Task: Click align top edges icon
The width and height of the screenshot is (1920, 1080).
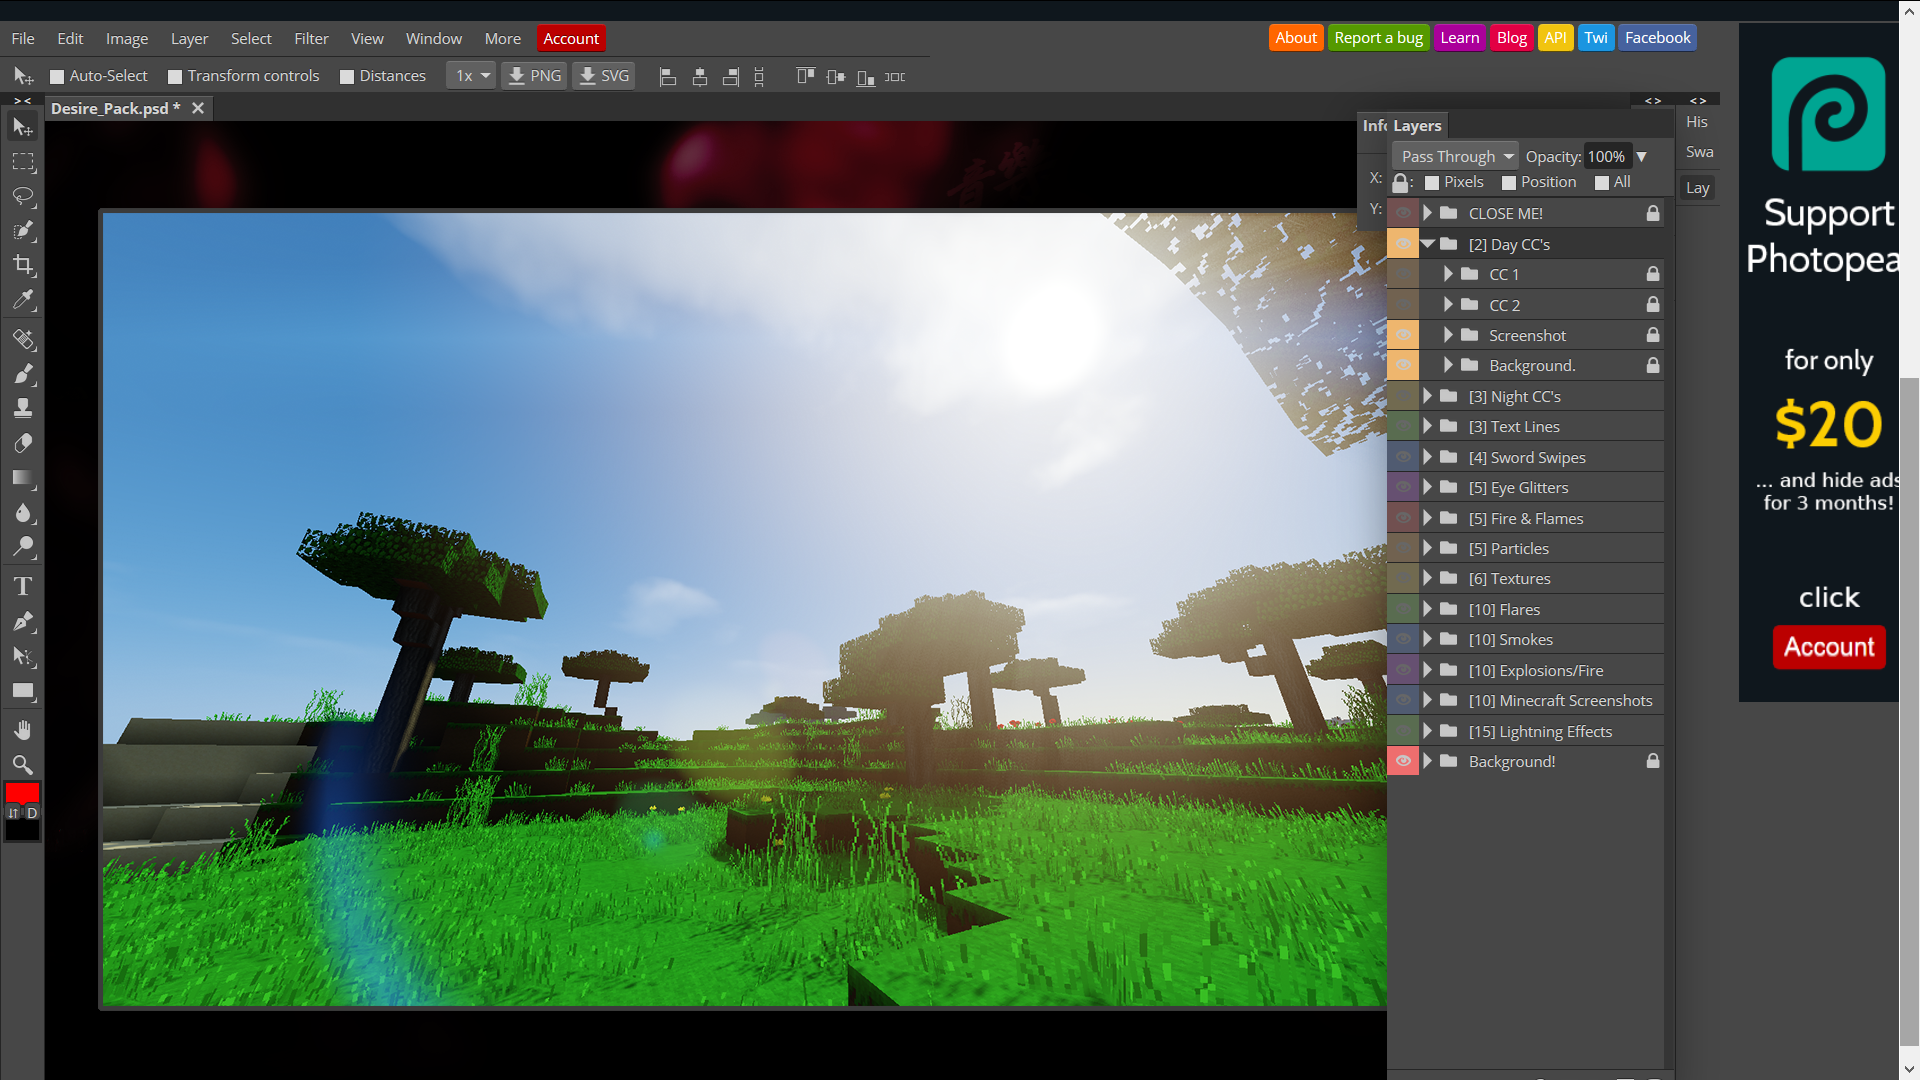Action: tap(805, 77)
